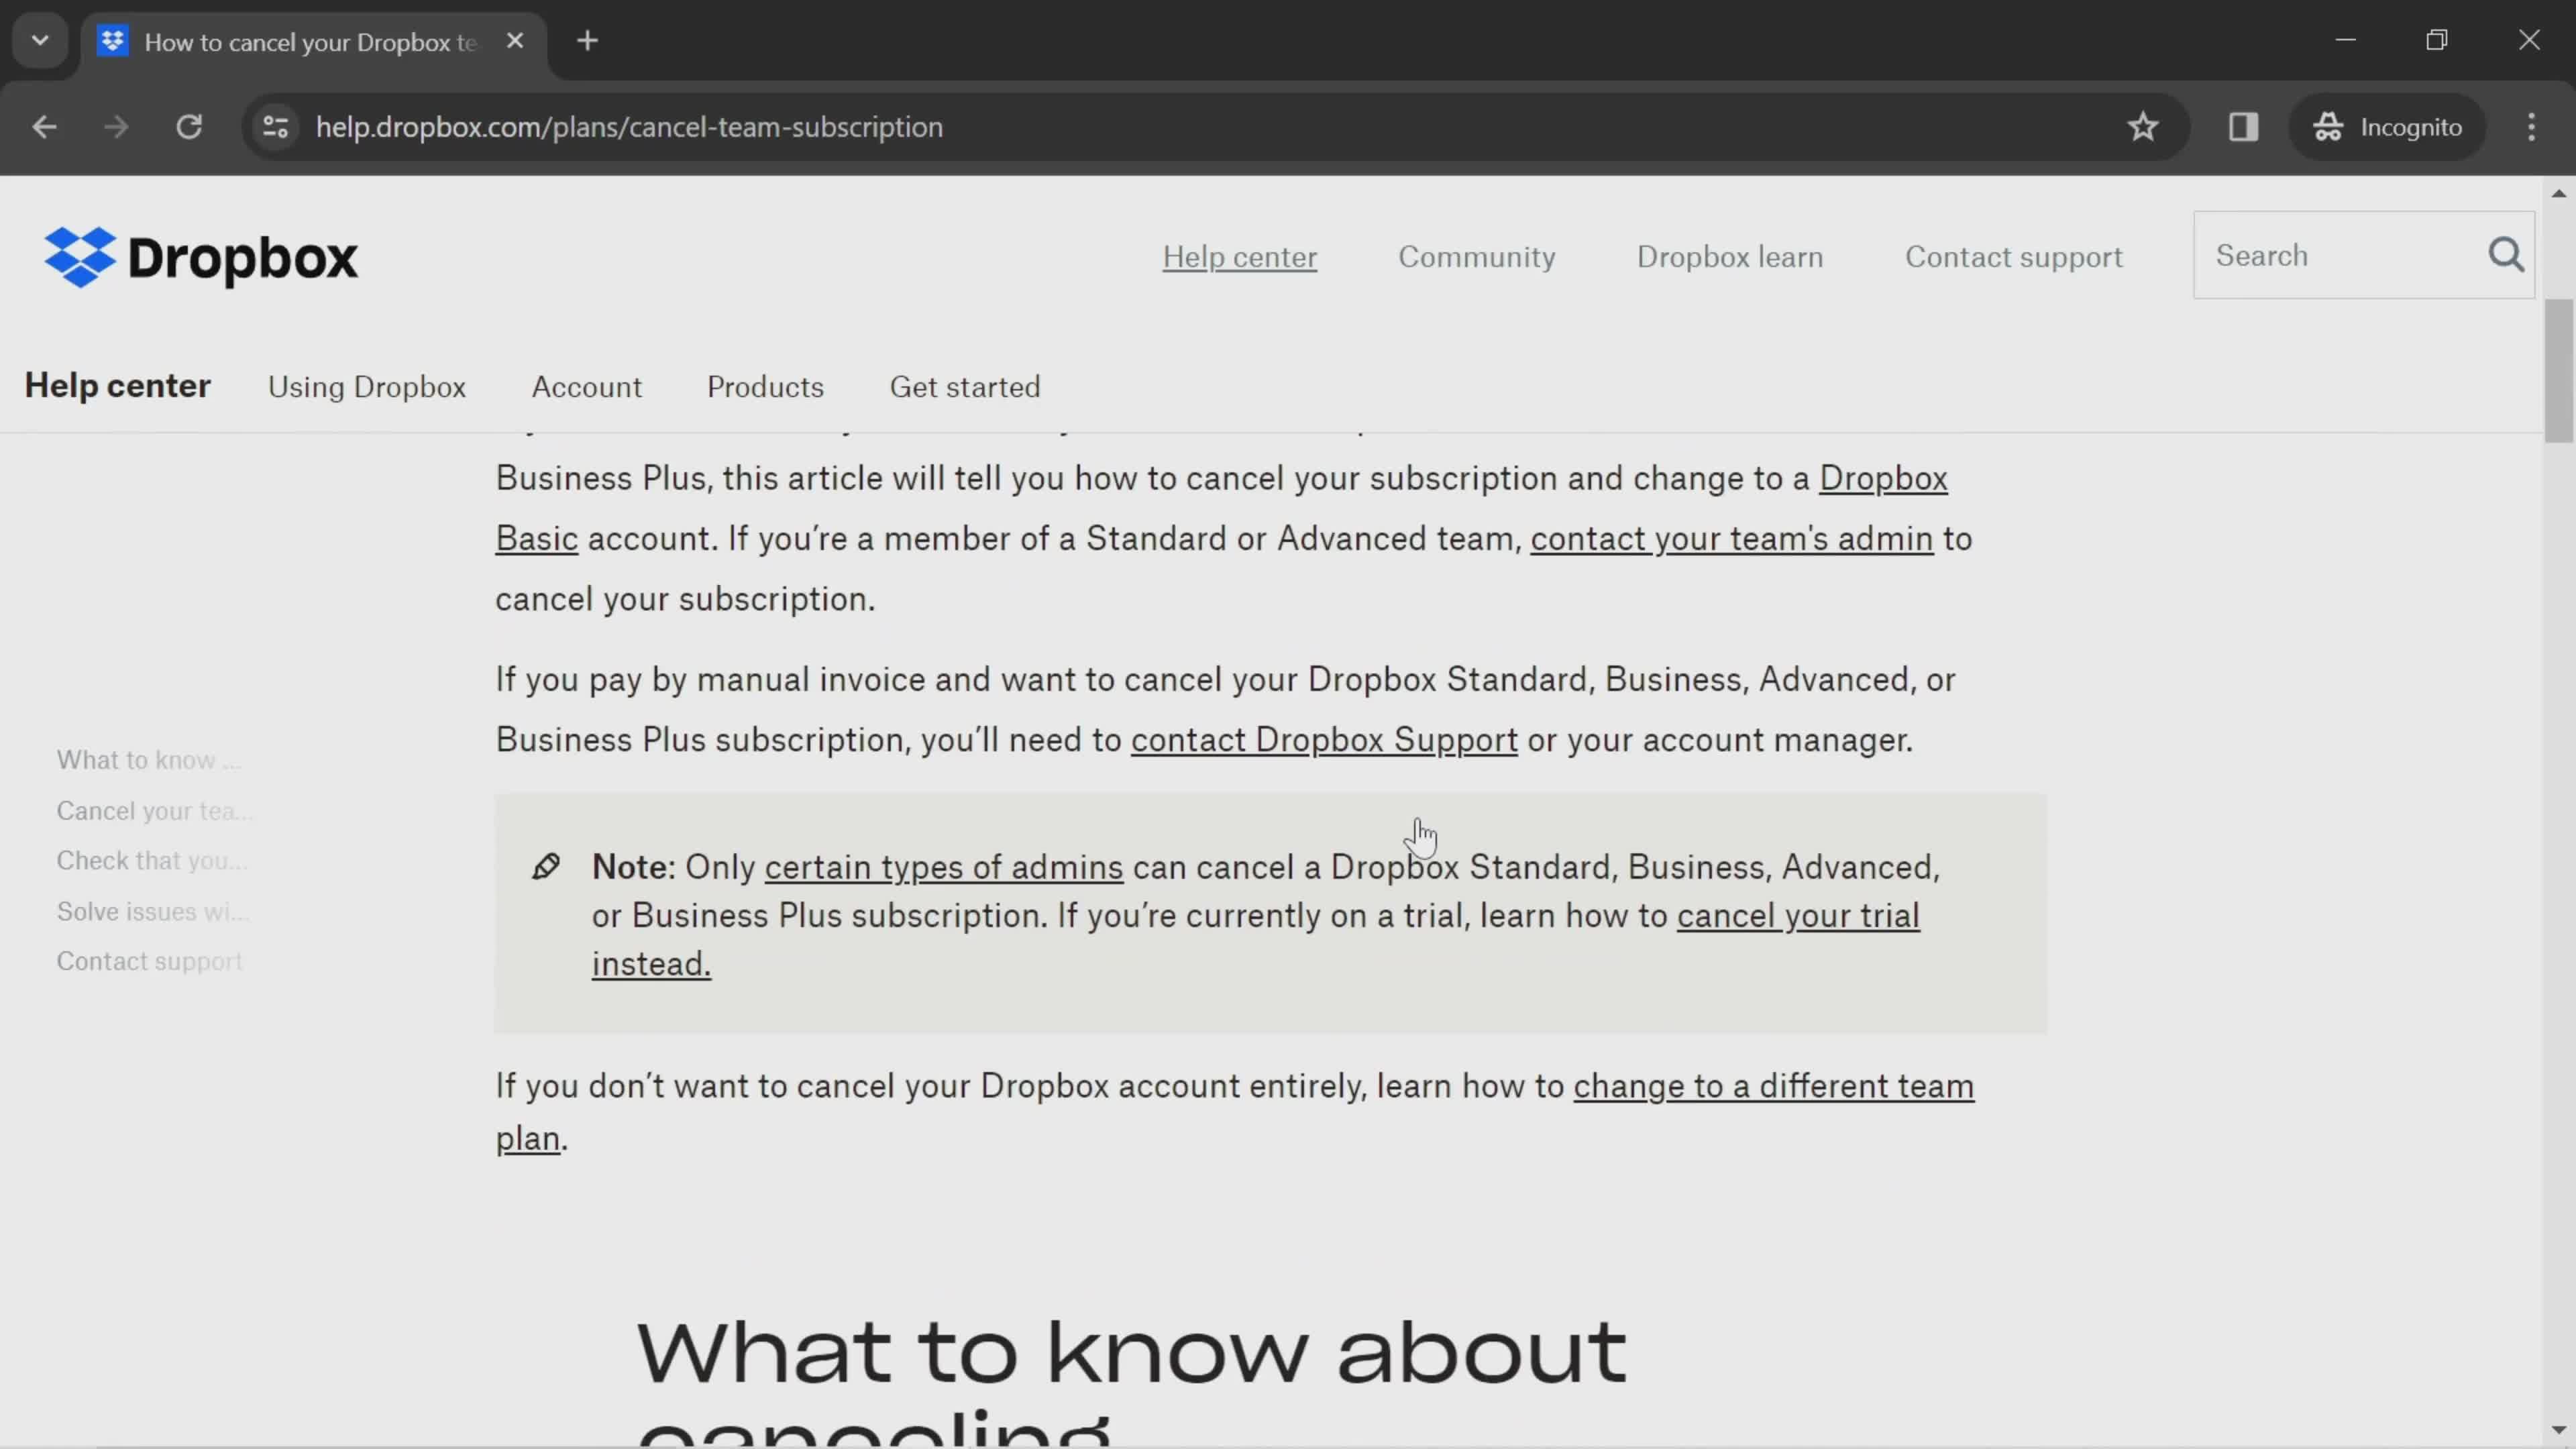Follow the contact Dropbox Support link
This screenshot has width=2576, height=1449.
(1324, 740)
